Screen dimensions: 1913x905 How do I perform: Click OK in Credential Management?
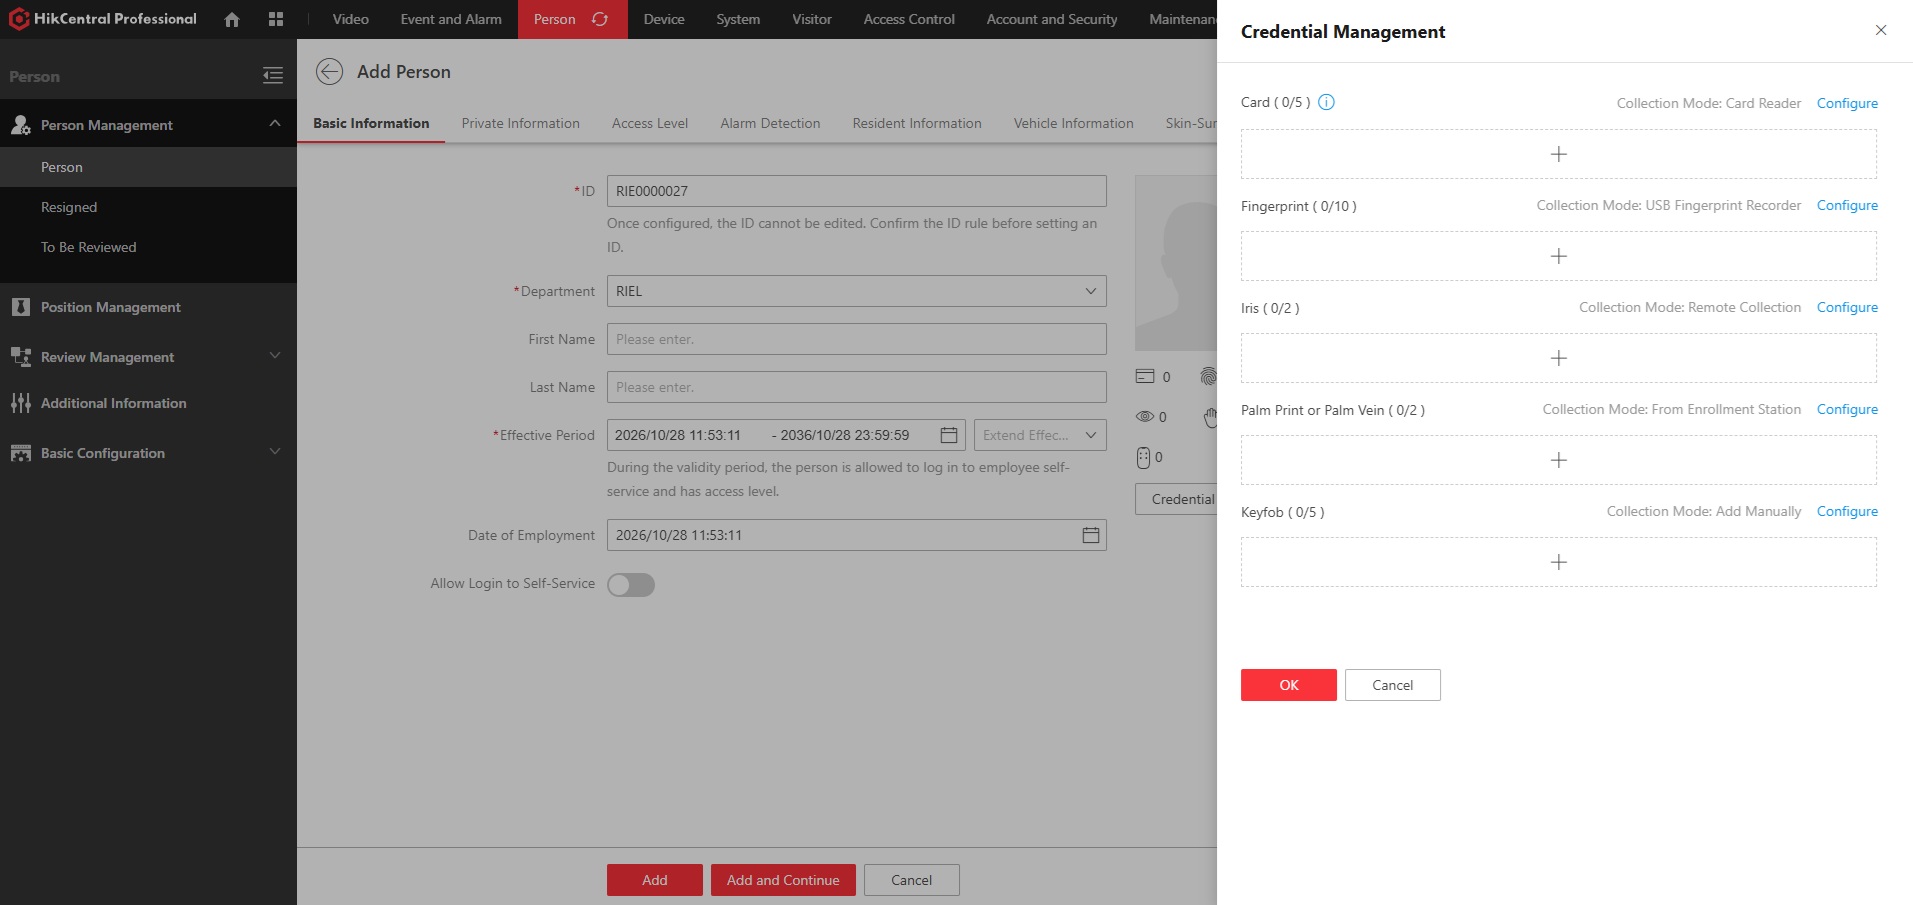pos(1289,685)
